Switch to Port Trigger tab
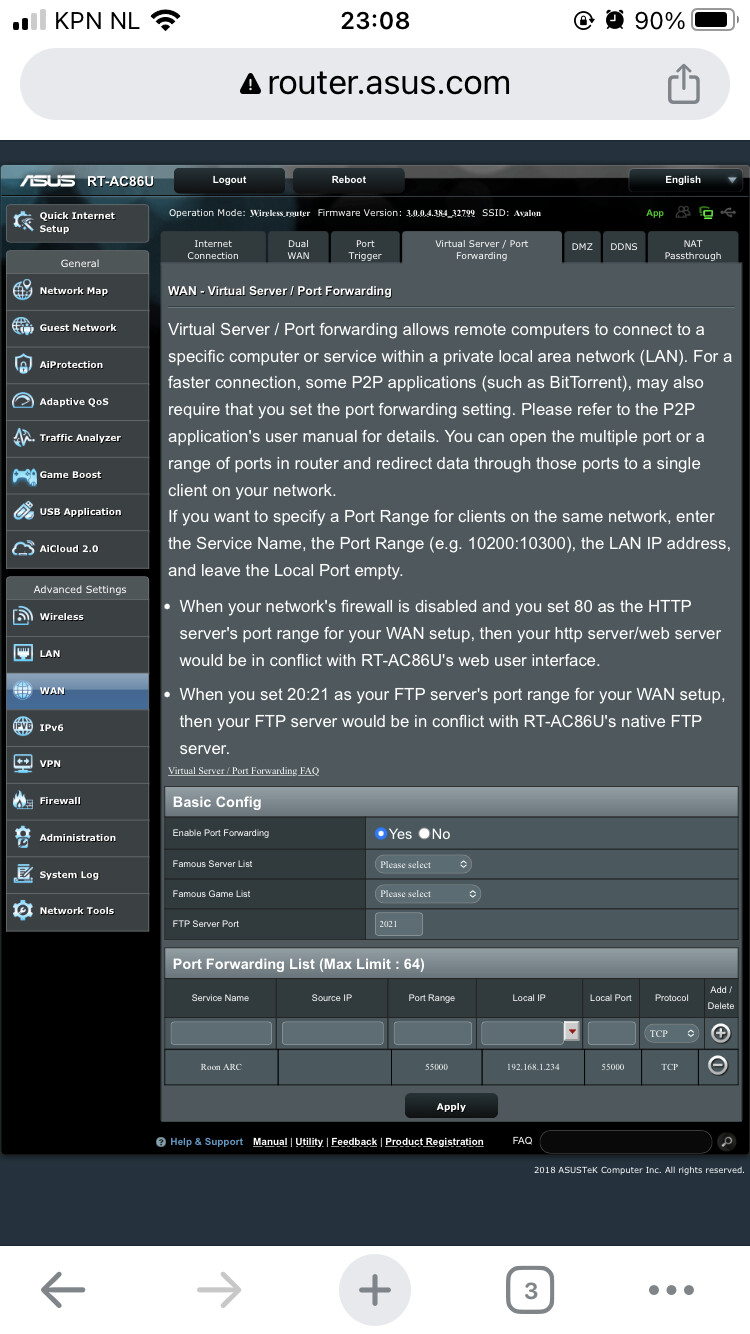The image size is (750, 1334). (365, 249)
